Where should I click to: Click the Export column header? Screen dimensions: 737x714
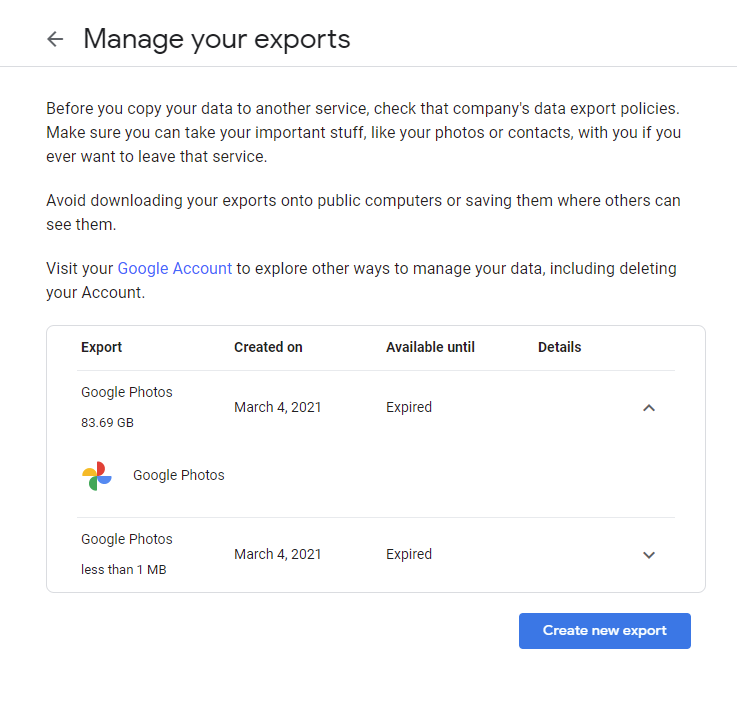[x=101, y=348]
